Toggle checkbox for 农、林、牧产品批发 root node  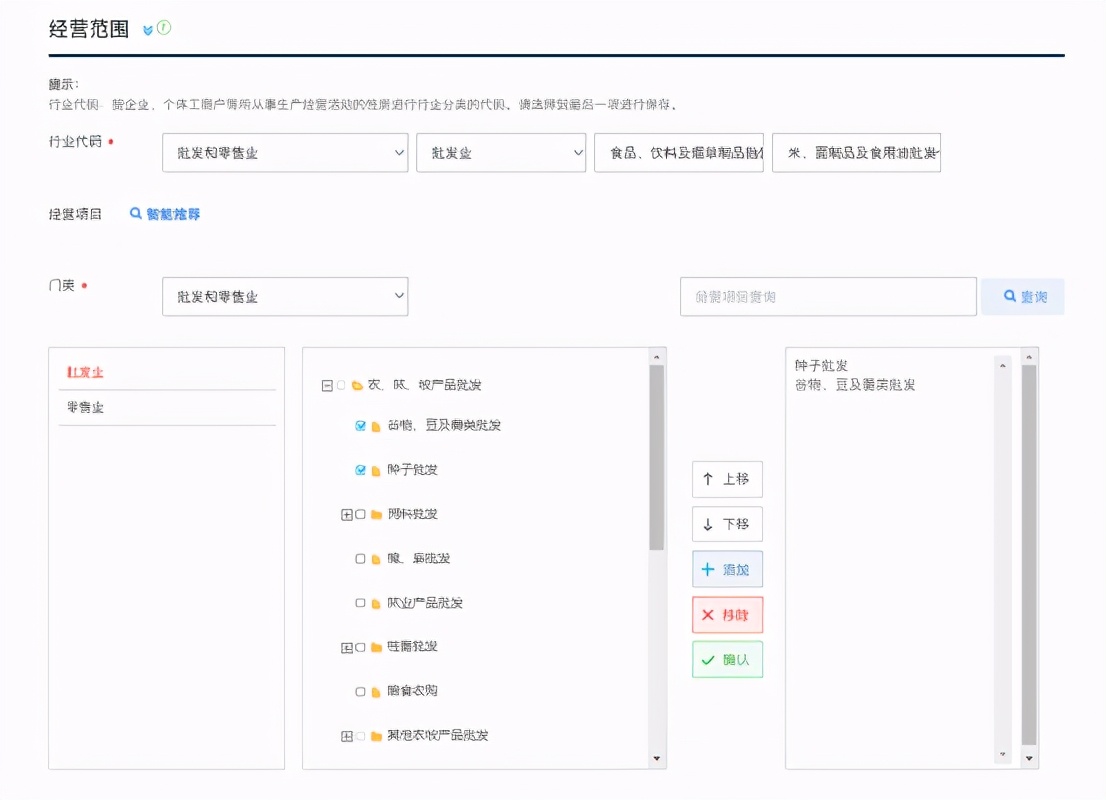[x=341, y=385]
